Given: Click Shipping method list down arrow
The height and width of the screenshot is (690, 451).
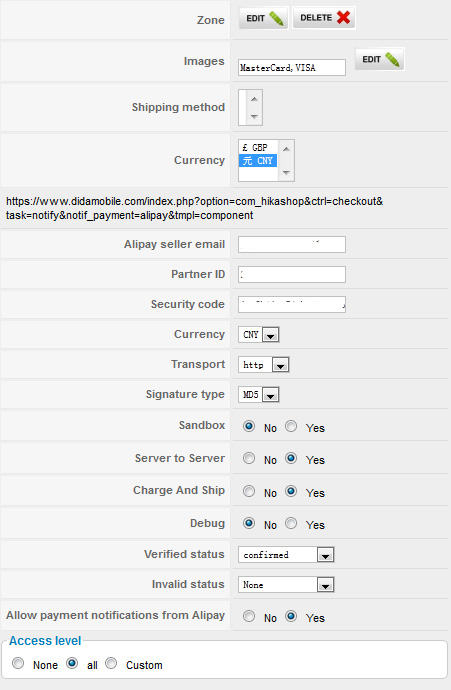Looking at the screenshot, I should tap(254, 117).
